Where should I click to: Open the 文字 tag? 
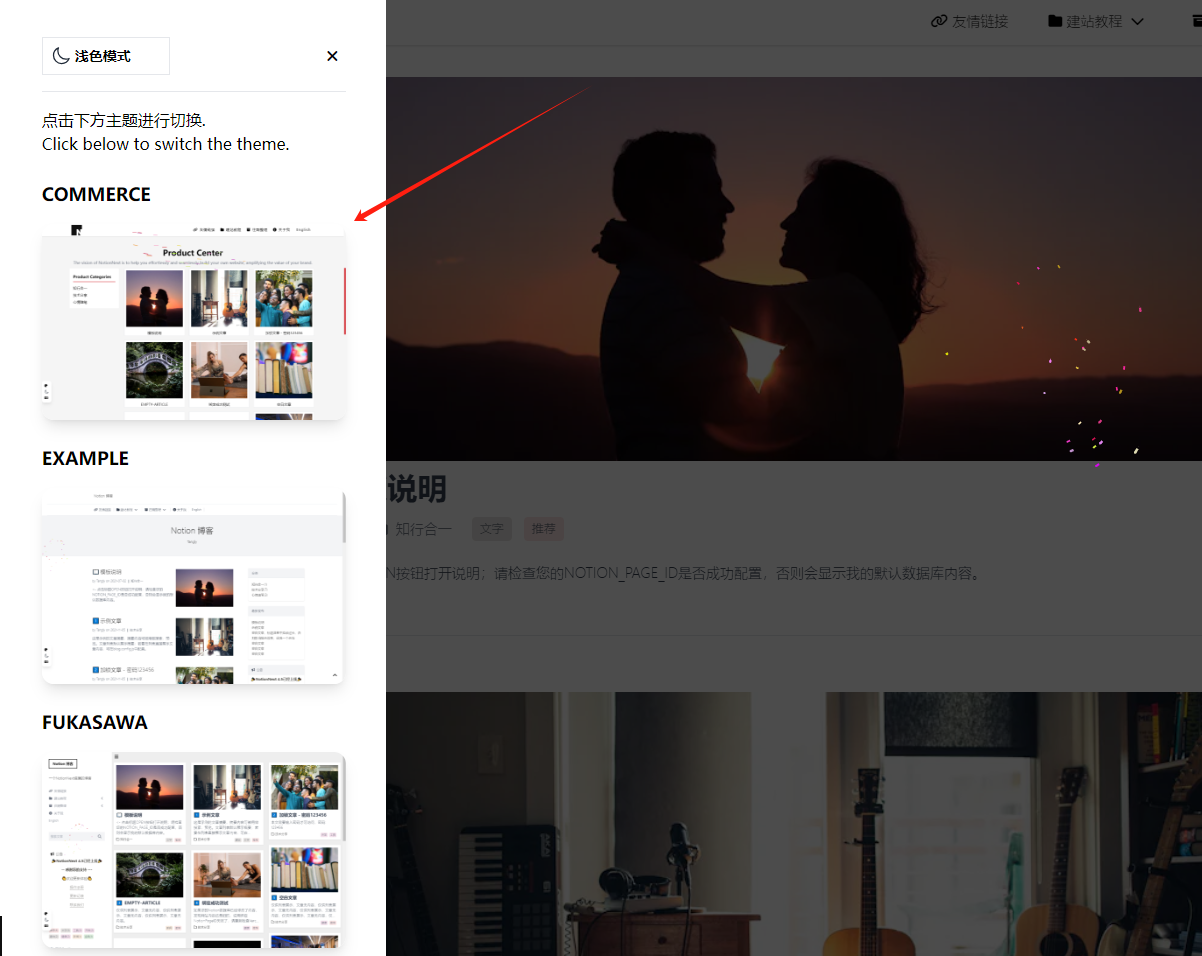(492, 529)
